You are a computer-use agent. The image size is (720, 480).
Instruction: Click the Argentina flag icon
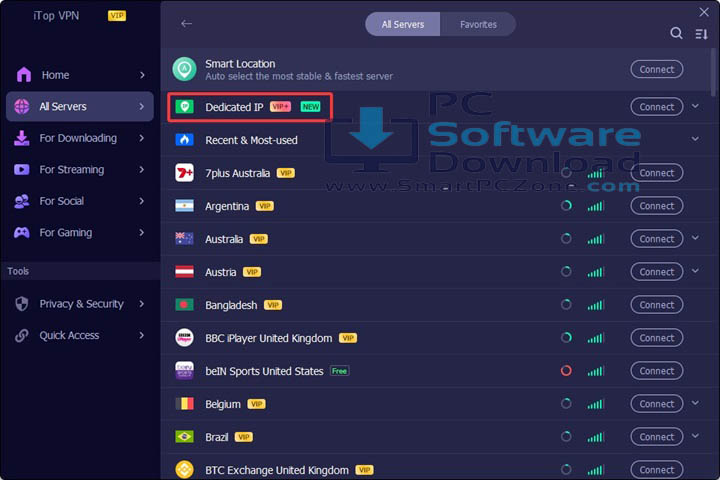[185, 206]
